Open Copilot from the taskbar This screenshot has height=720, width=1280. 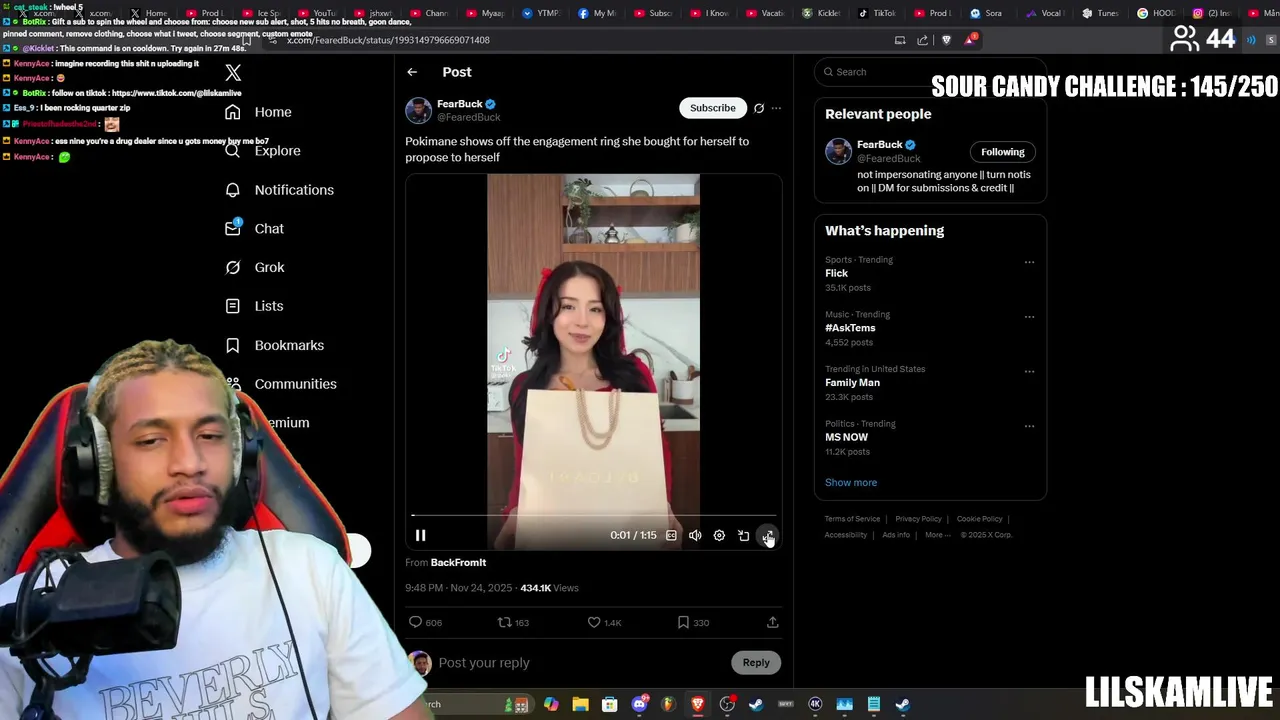pos(551,704)
